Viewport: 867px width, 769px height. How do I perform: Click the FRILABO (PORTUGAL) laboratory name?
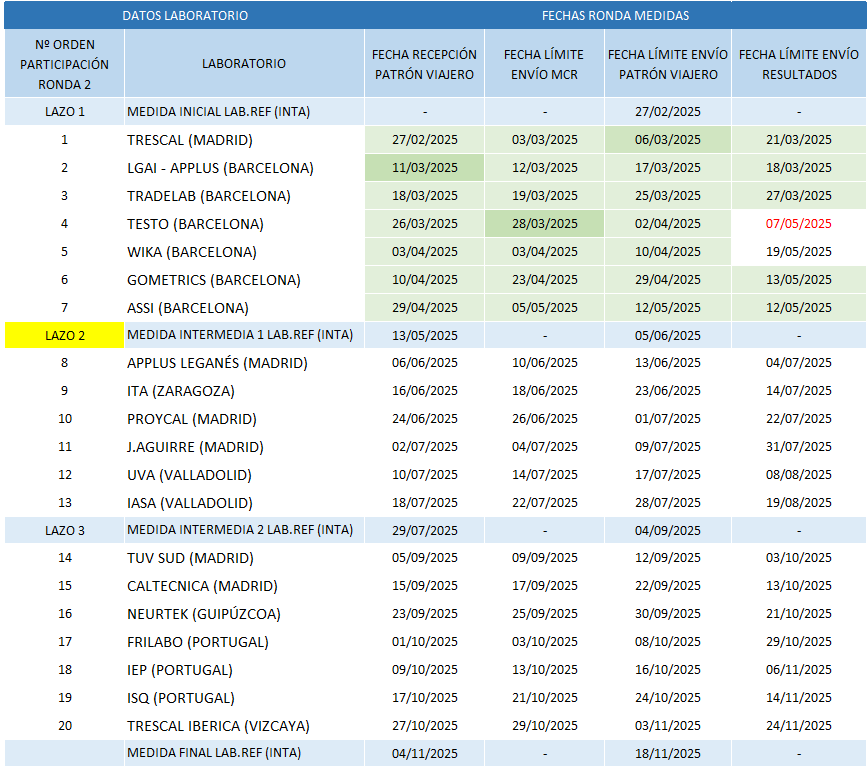(198, 642)
